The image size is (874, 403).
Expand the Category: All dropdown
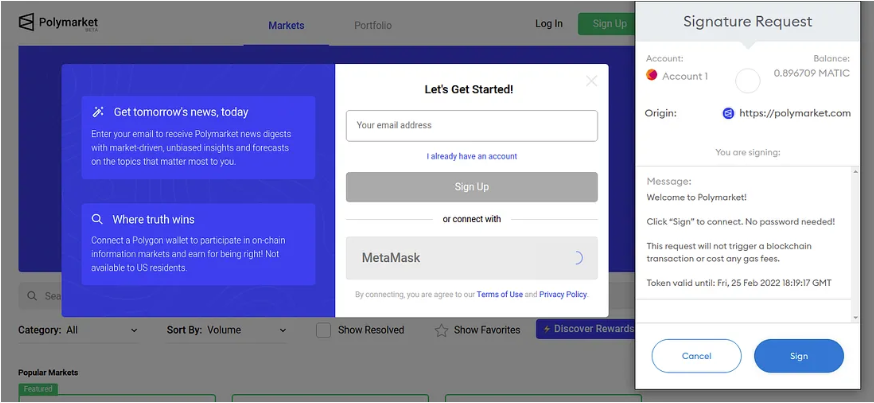(x=78, y=330)
